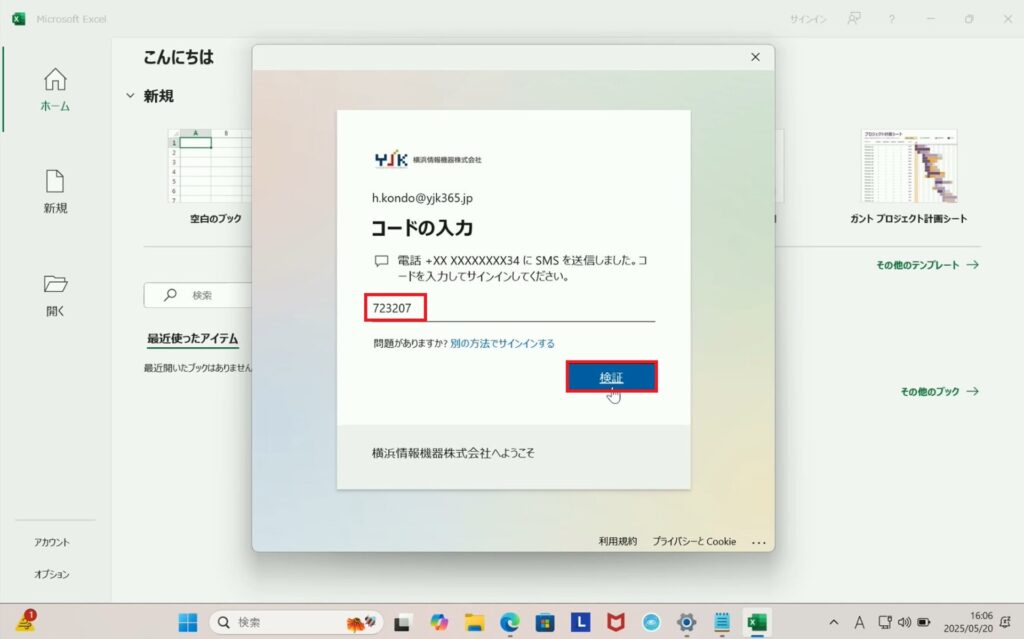Open Settings gear on the taskbar

686,623
